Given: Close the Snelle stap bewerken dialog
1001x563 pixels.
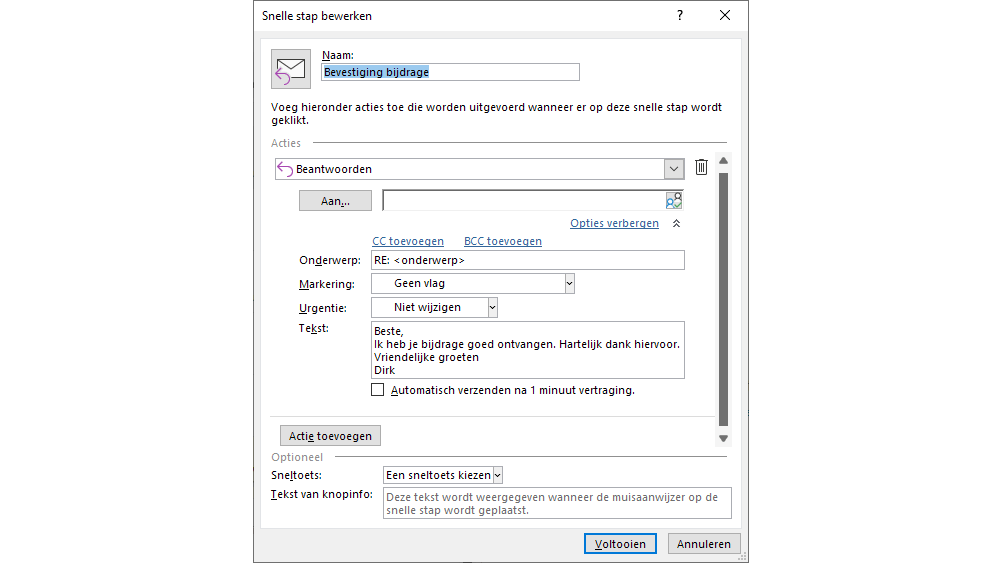Looking at the screenshot, I should pos(725,15).
